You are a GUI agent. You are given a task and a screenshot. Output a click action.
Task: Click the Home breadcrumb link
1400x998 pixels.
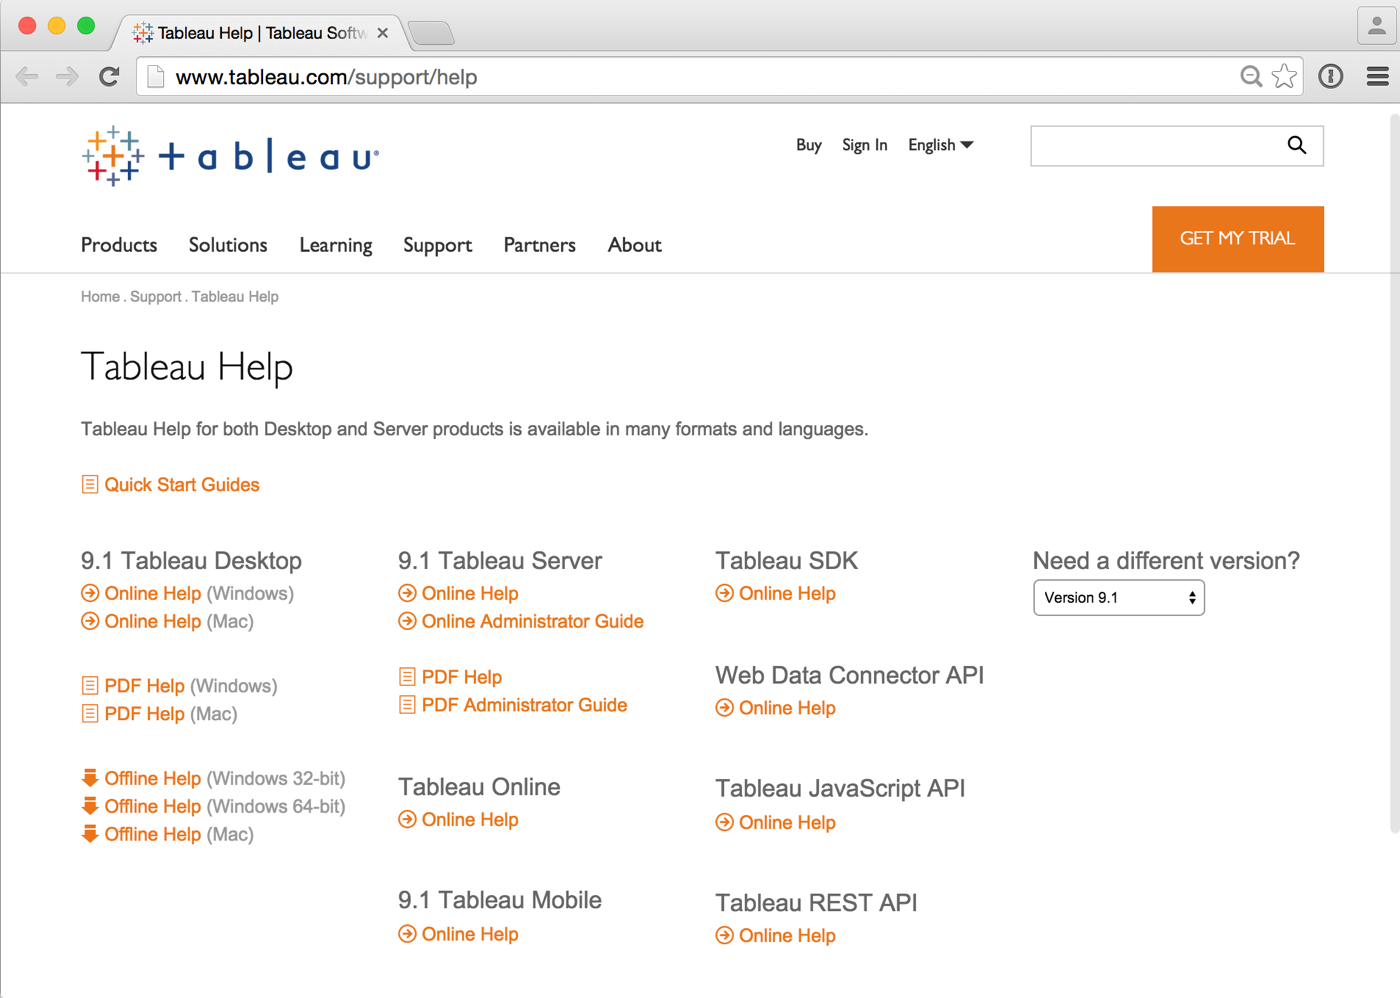pyautogui.click(x=100, y=297)
